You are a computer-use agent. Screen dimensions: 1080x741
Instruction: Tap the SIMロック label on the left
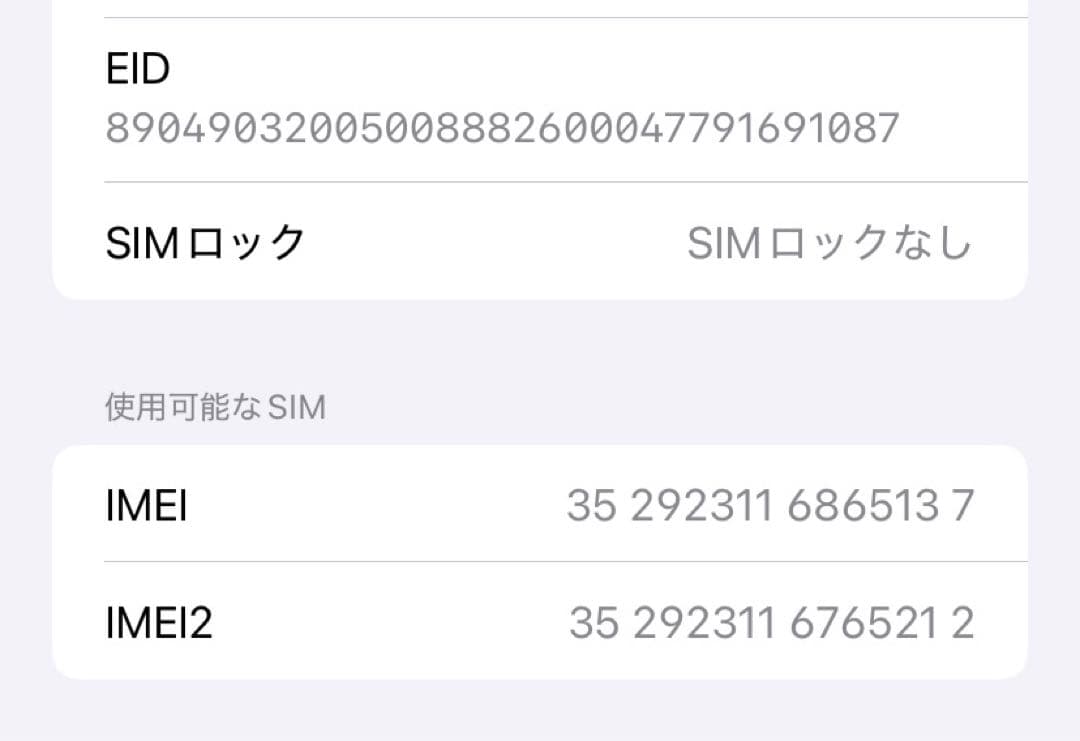pyautogui.click(x=205, y=240)
